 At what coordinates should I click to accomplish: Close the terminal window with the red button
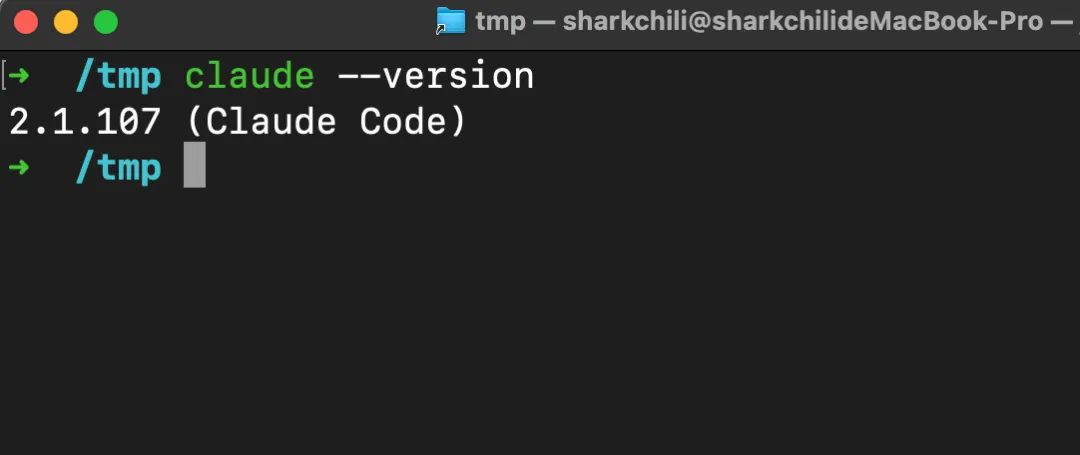(26, 22)
